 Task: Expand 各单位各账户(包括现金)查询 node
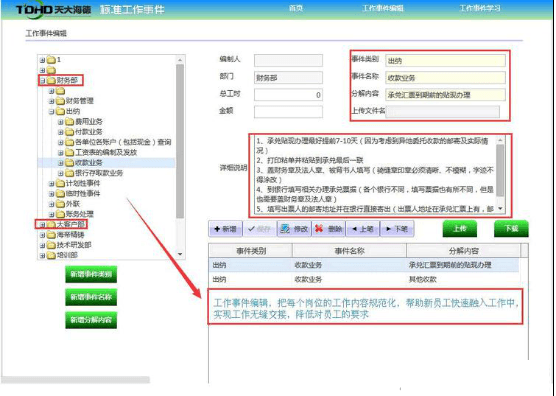pos(61,143)
